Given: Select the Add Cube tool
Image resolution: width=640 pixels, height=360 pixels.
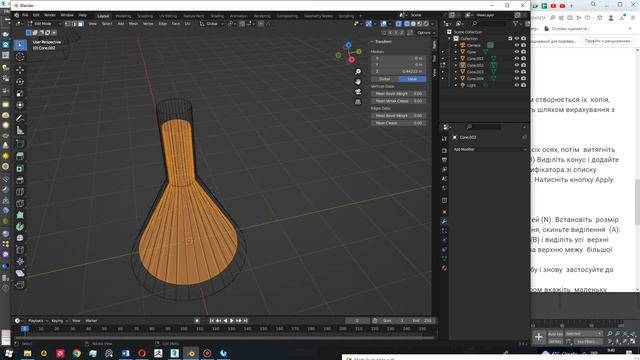Looking at the screenshot, I should pos(20,144).
